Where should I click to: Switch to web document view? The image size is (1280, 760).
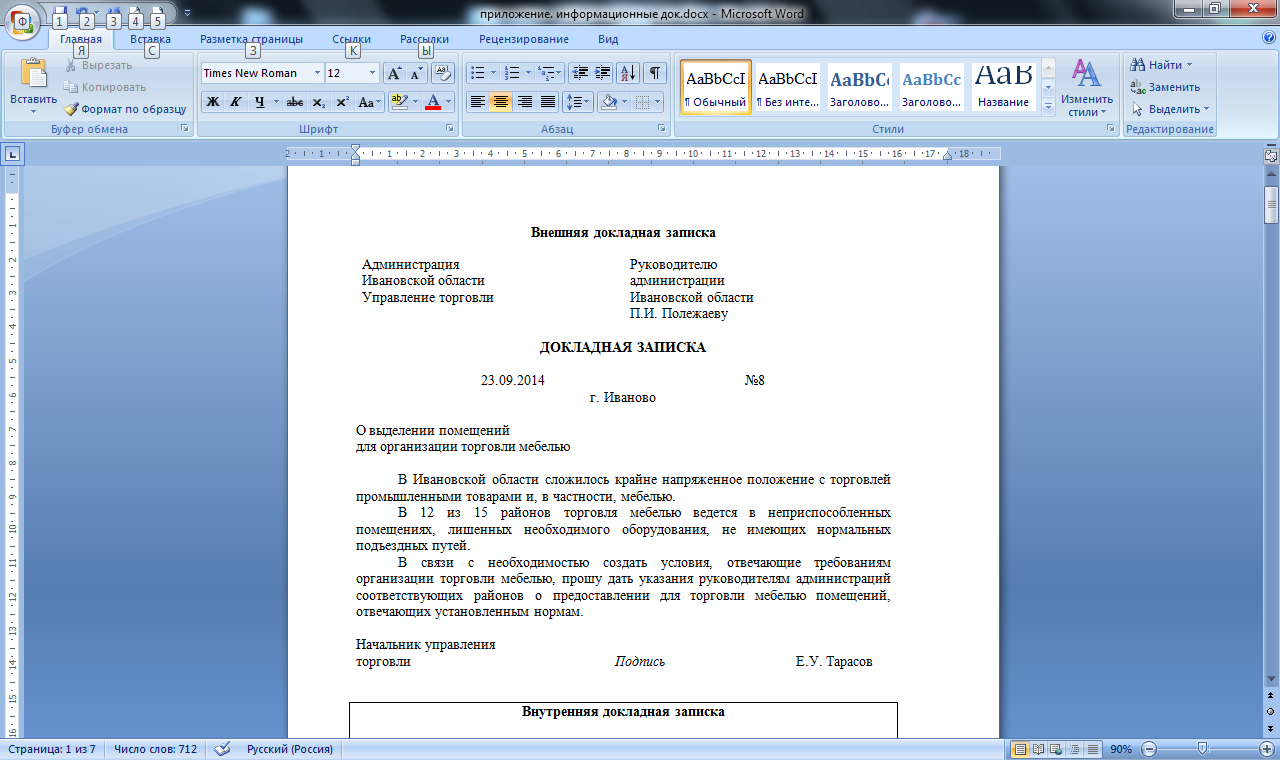1056,749
